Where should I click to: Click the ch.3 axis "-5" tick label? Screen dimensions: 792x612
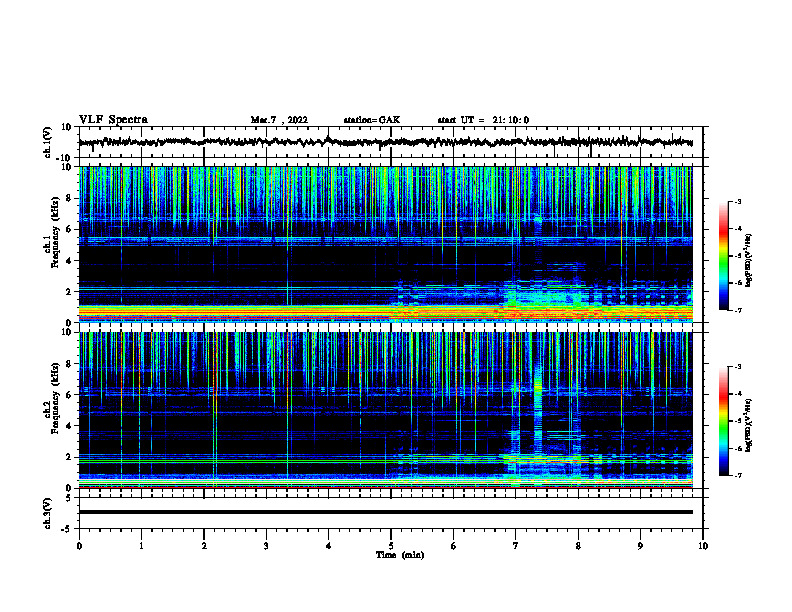pos(67,529)
